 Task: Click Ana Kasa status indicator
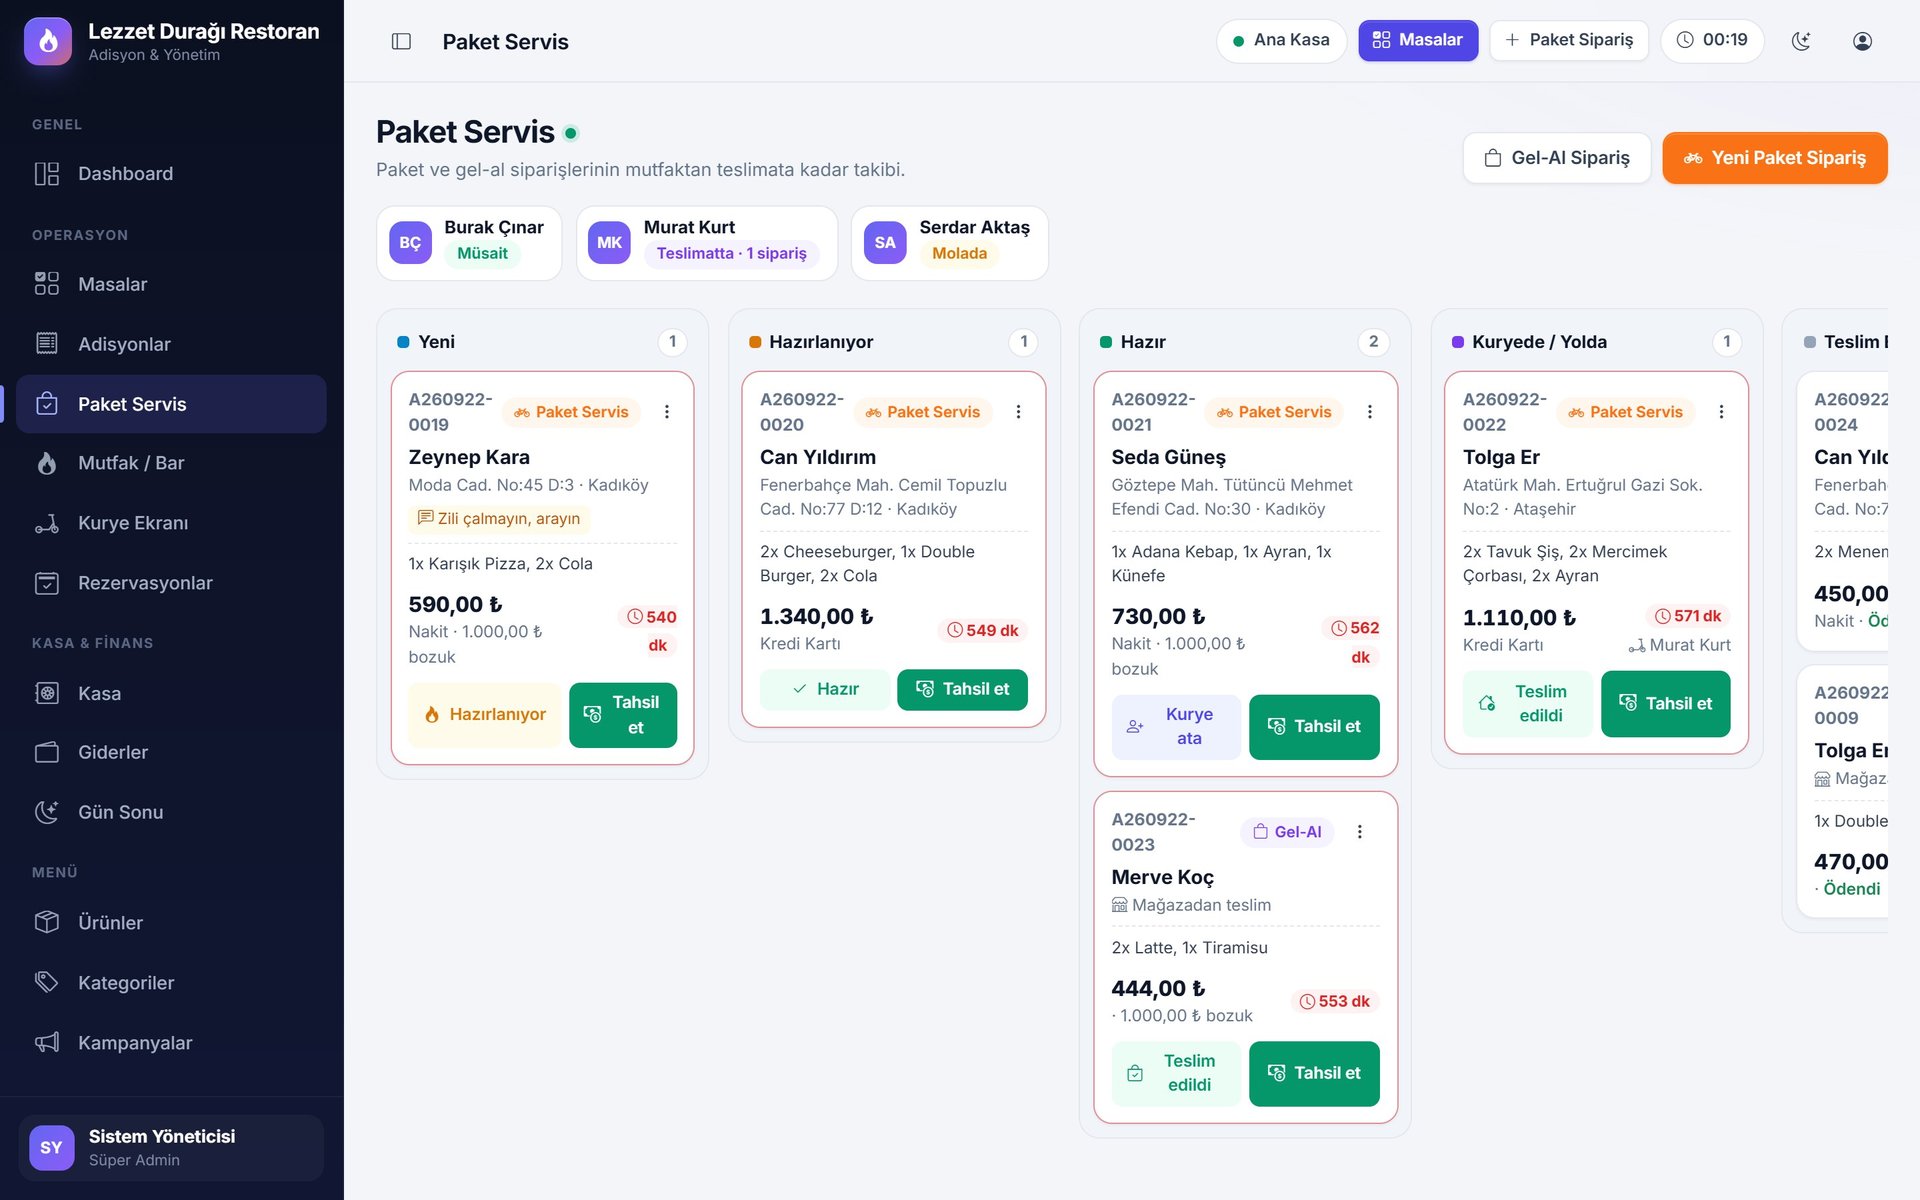pos(1281,41)
